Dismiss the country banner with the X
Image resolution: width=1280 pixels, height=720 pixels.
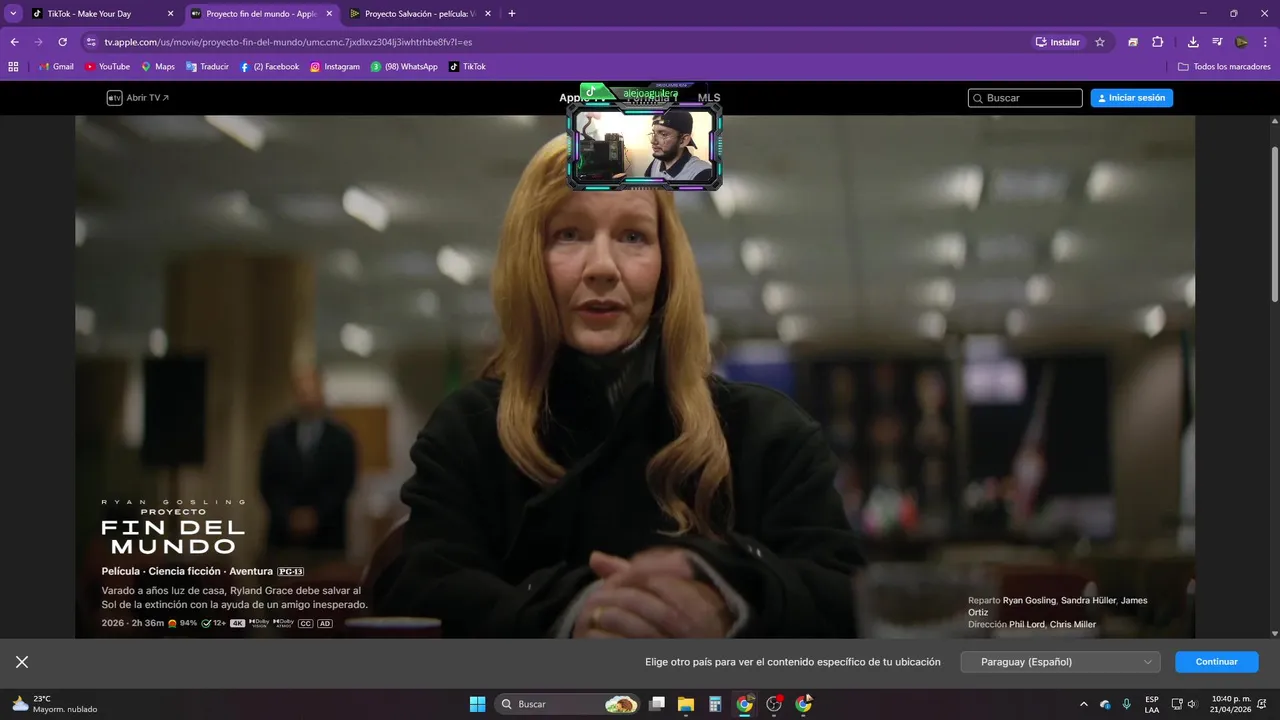pyautogui.click(x=22, y=662)
